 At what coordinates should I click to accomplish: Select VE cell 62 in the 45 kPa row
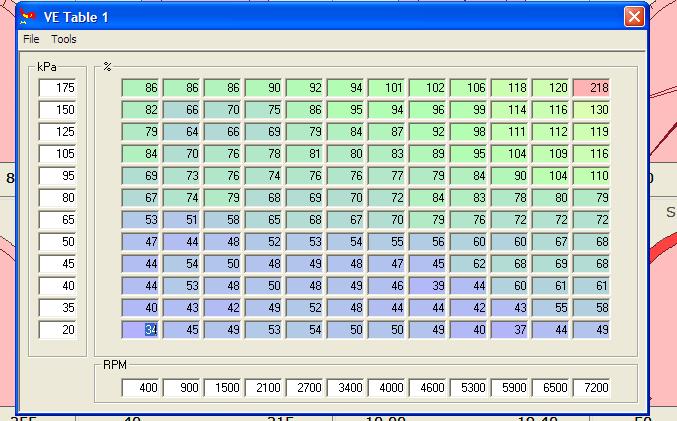(x=468, y=264)
